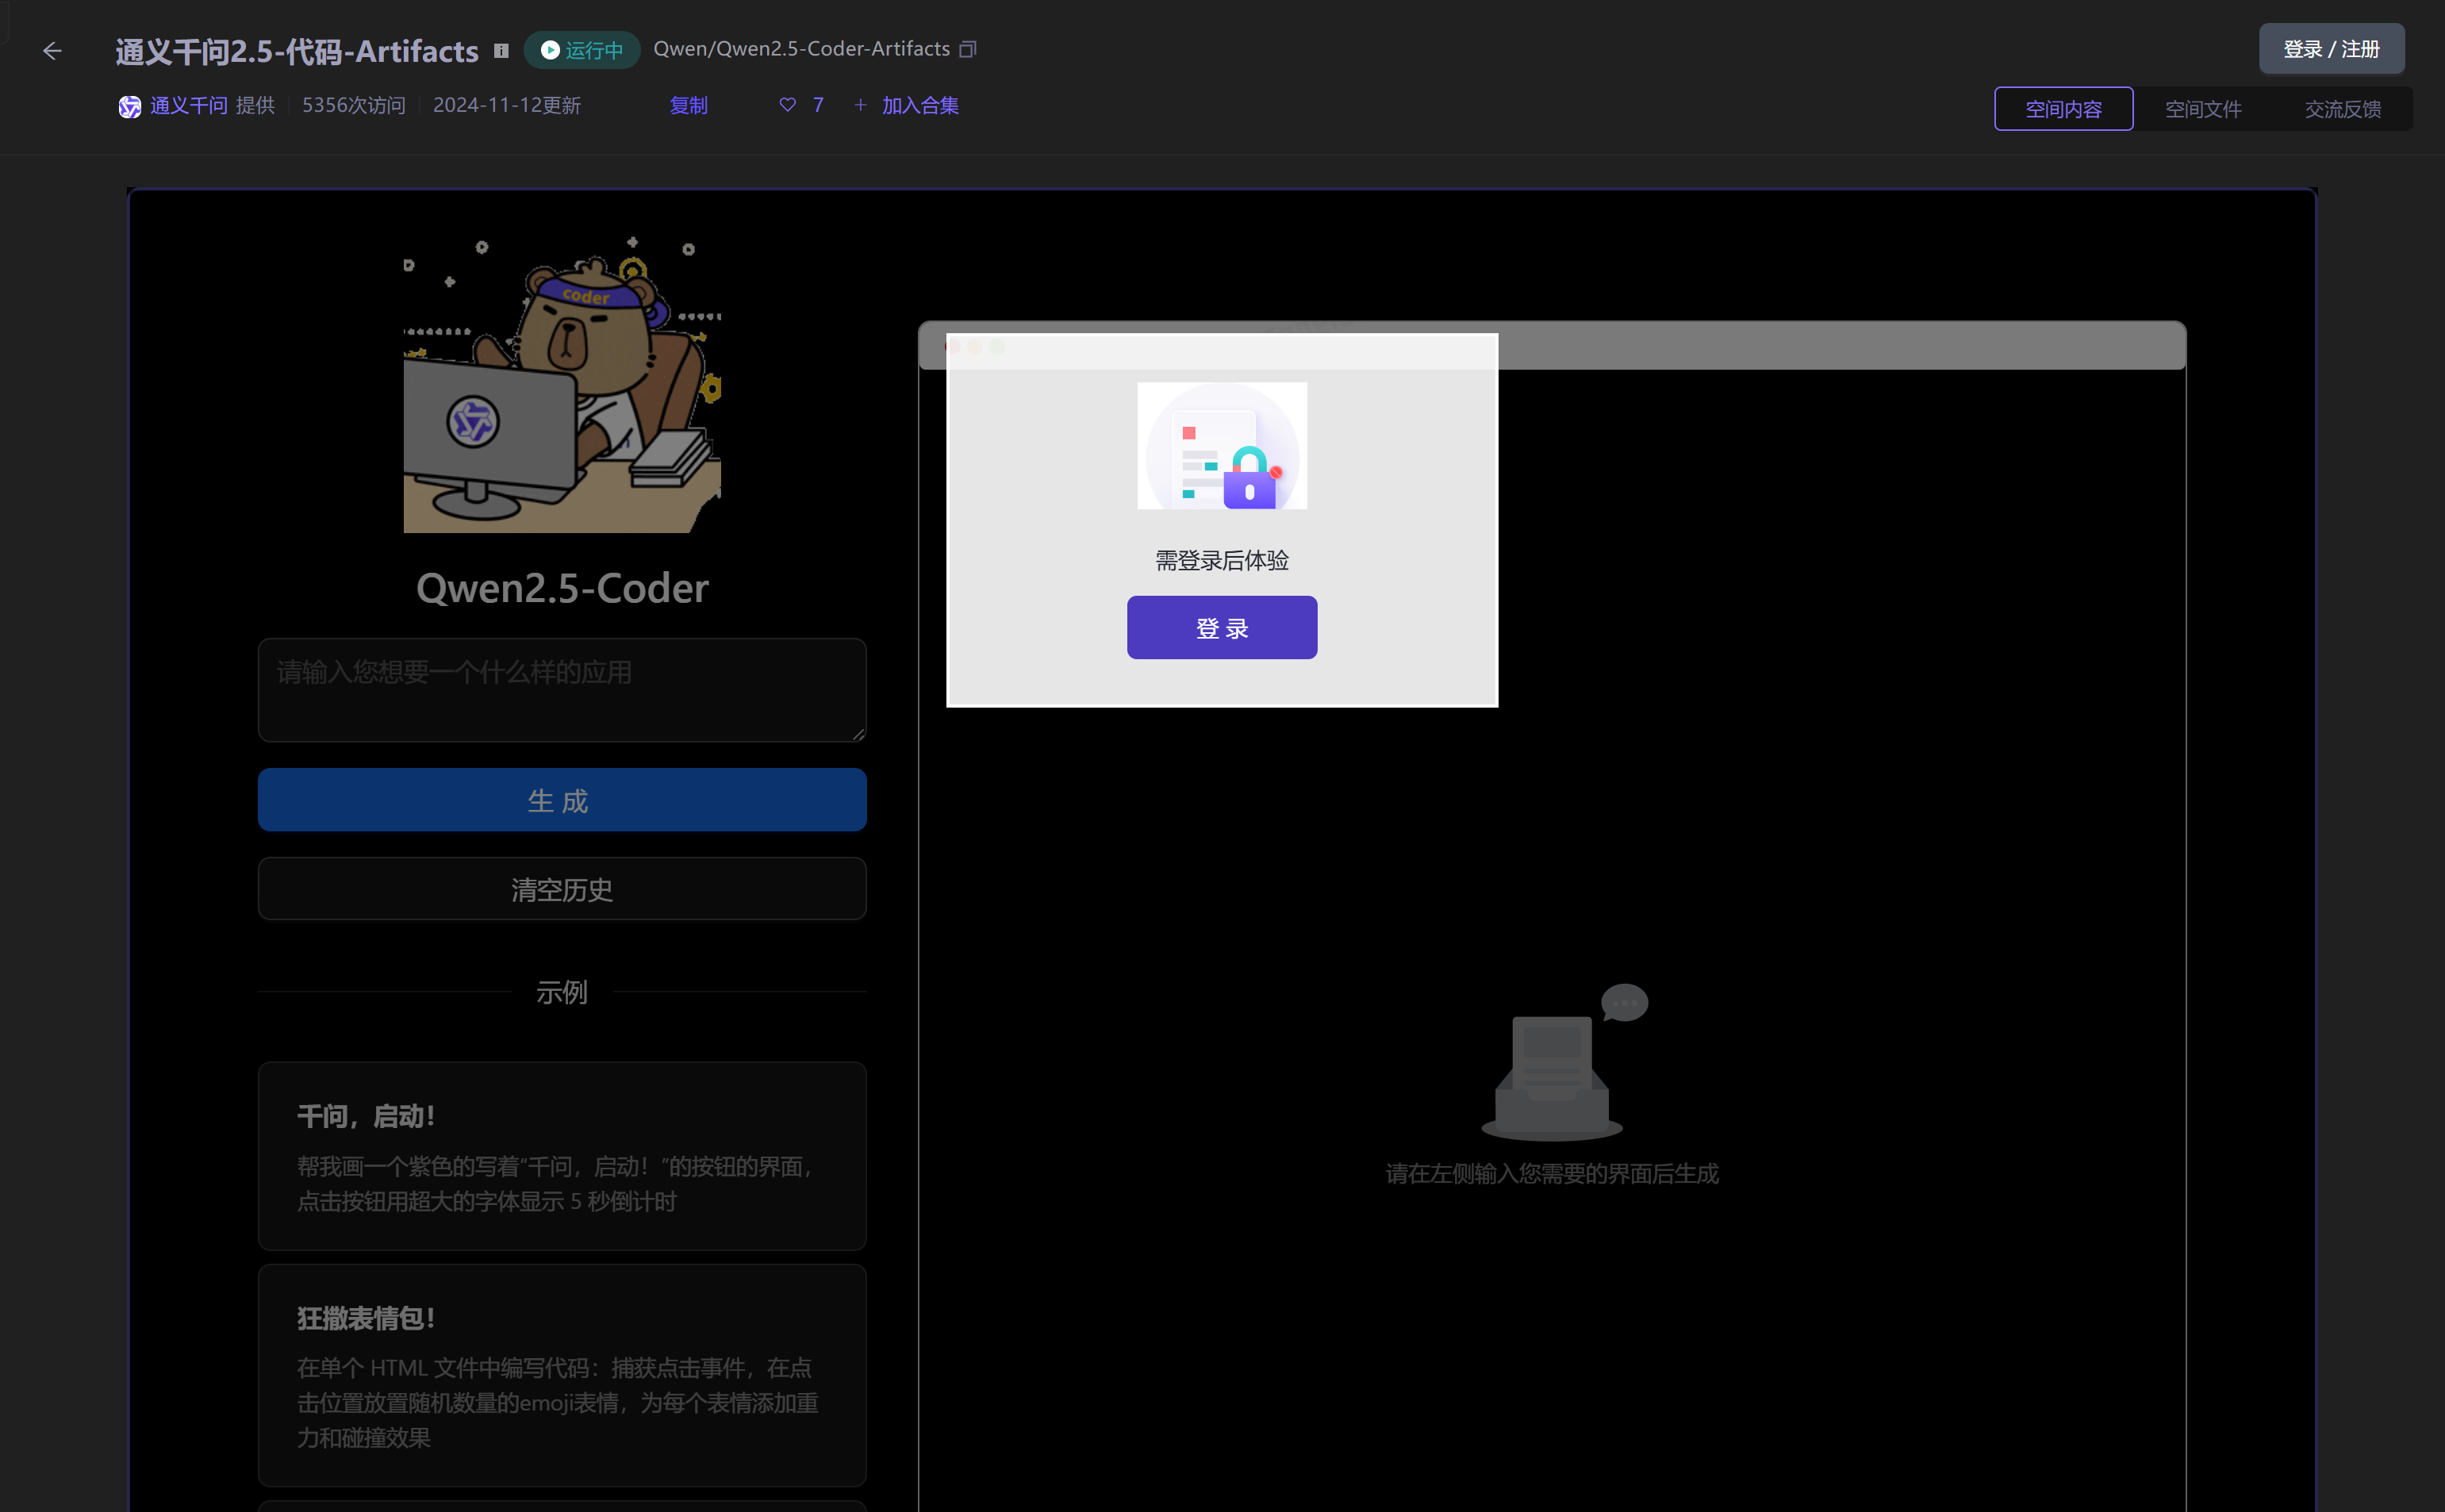Click the 通义千问2.5-代码-Artifacts page title

pyautogui.click(x=296, y=51)
